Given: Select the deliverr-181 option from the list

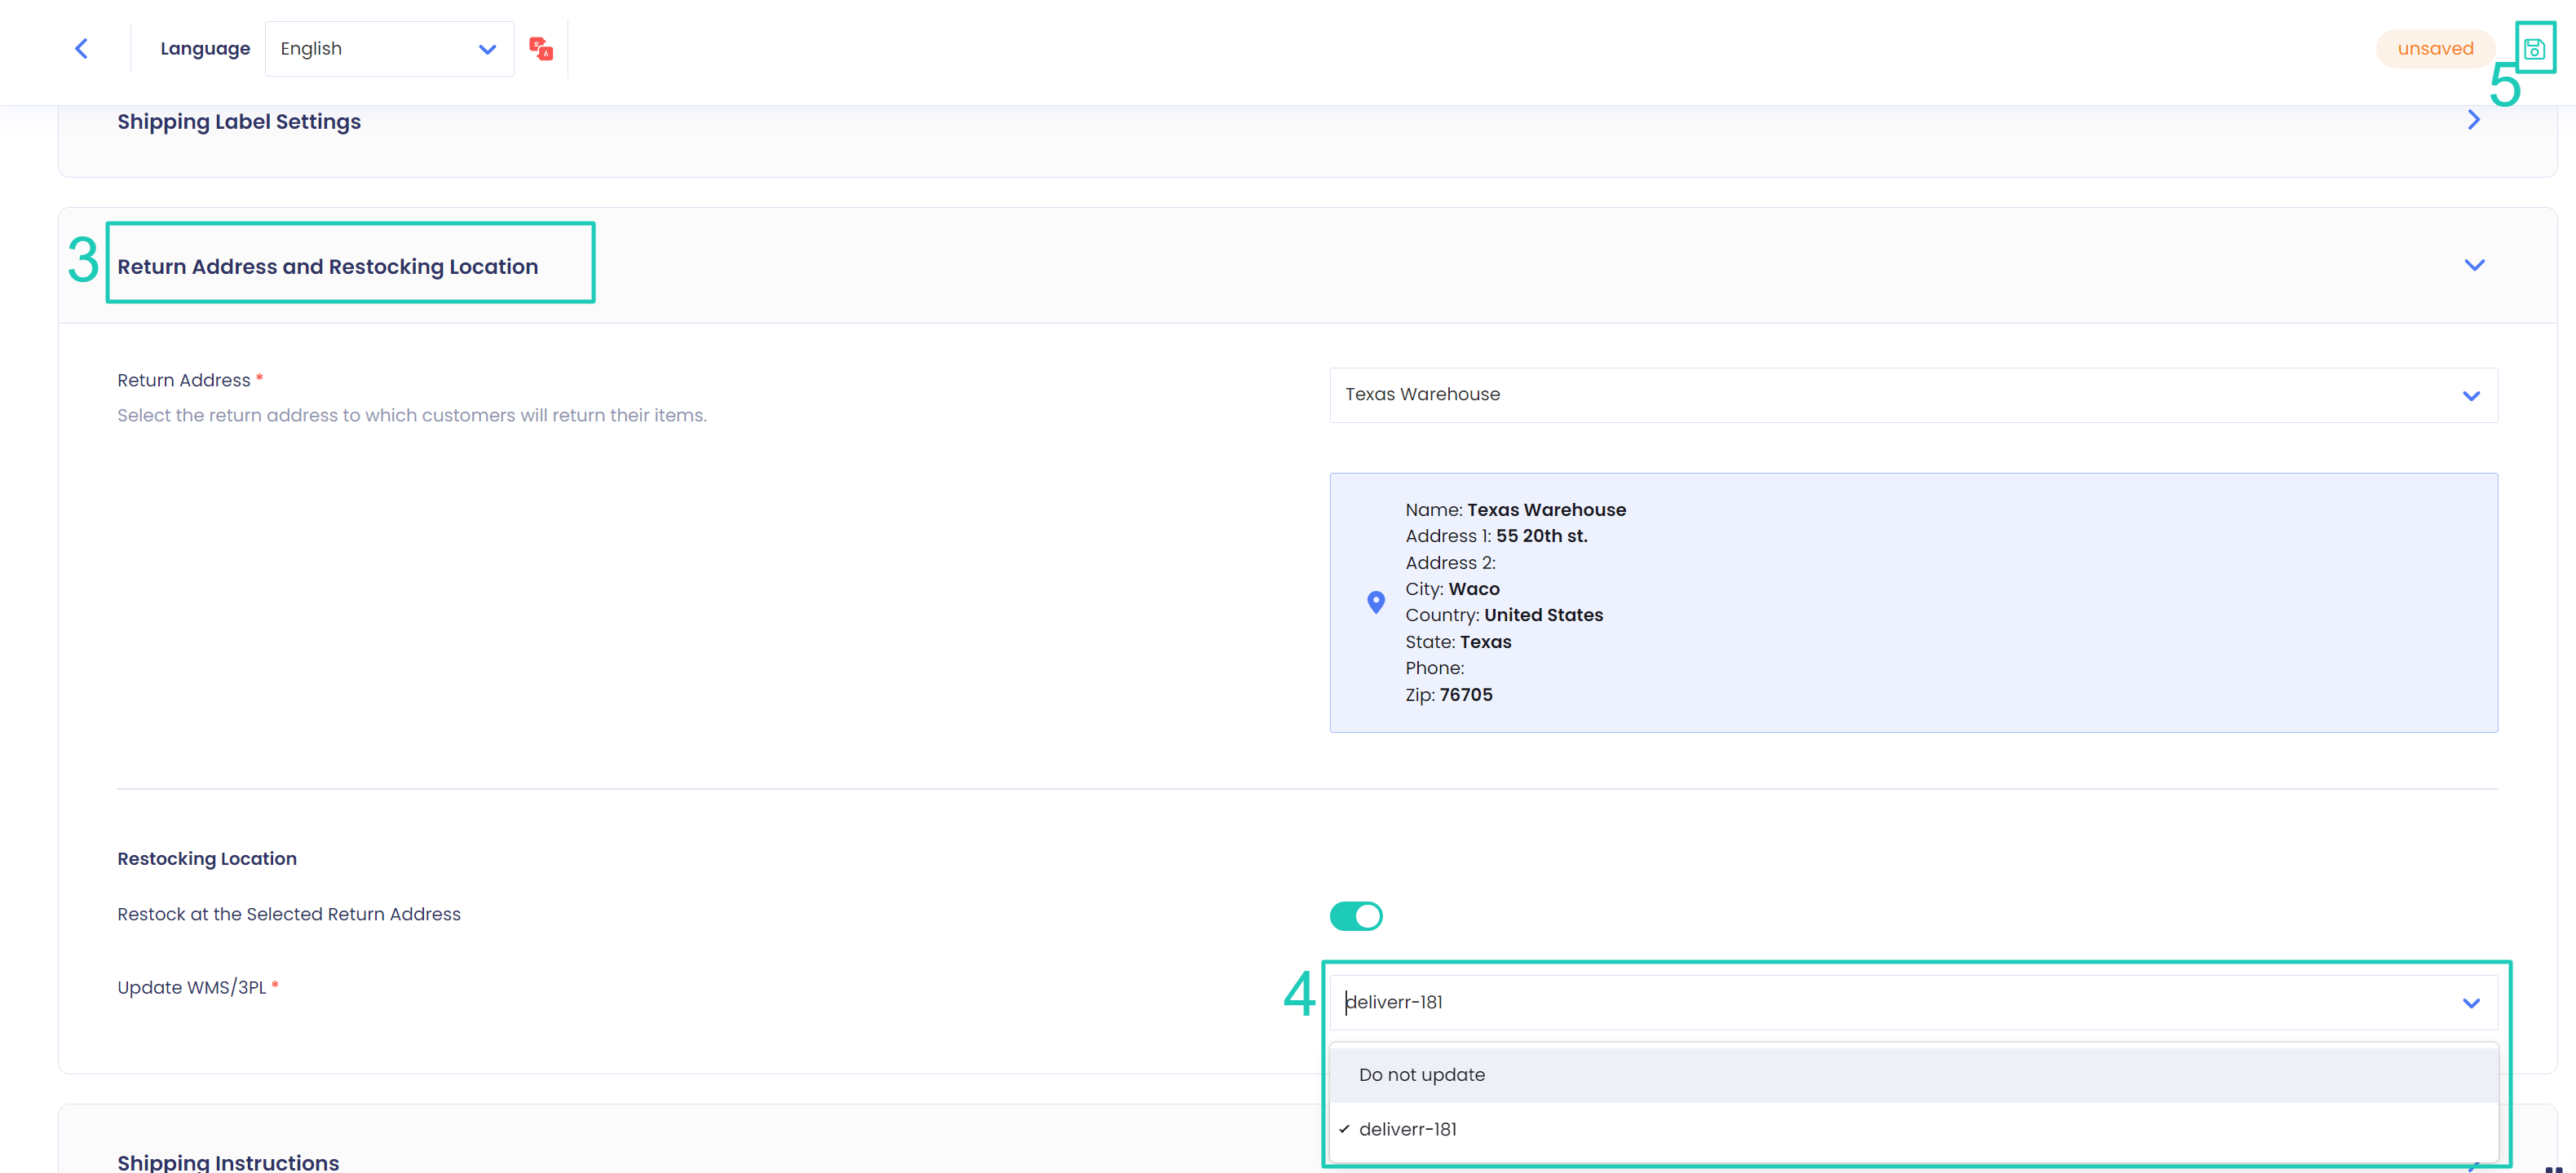Looking at the screenshot, I should point(1408,1128).
